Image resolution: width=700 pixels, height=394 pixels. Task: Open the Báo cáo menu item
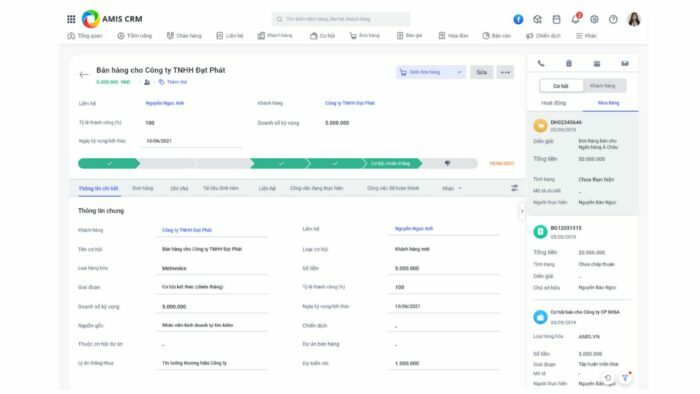(x=496, y=36)
